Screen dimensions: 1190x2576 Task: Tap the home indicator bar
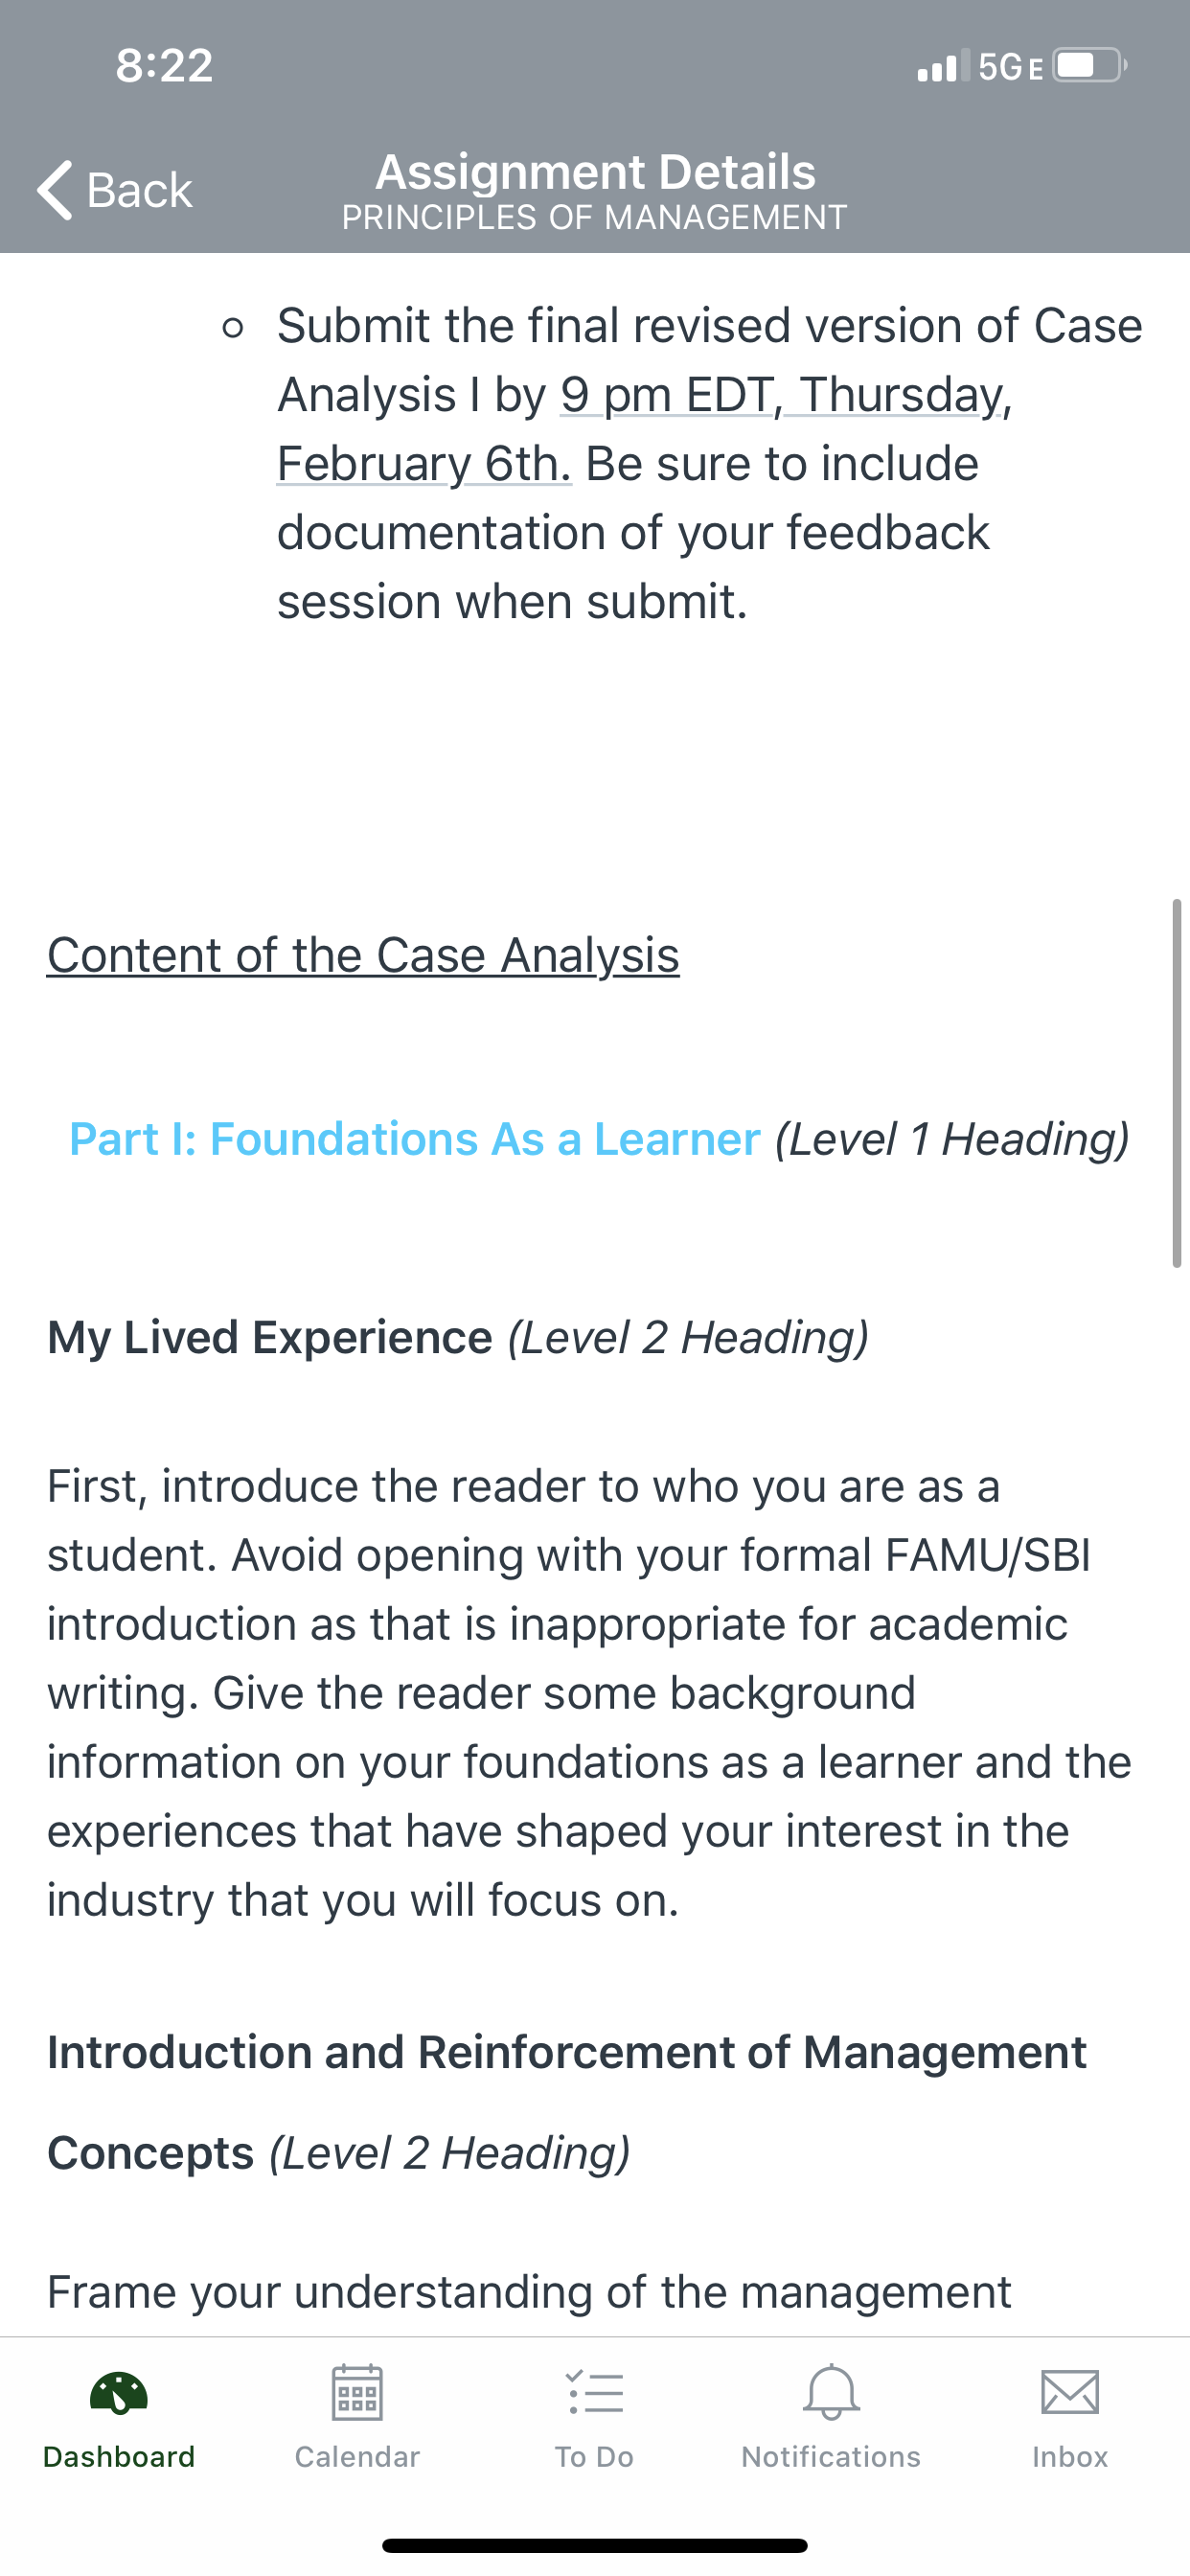coord(595,2545)
